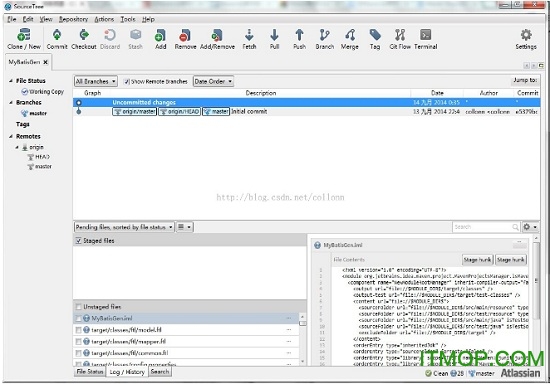The height and width of the screenshot is (384, 550).
Task: Open the list view mode dropdown
Action: [x=185, y=227]
